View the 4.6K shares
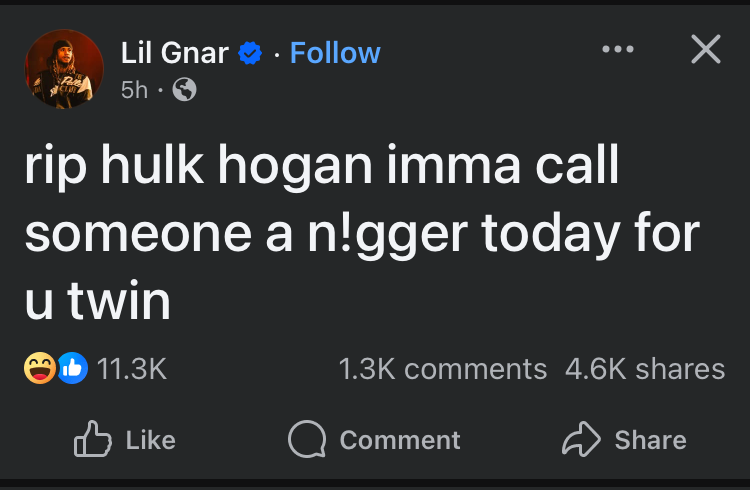Image resolution: width=750 pixels, height=490 pixels. (x=645, y=369)
